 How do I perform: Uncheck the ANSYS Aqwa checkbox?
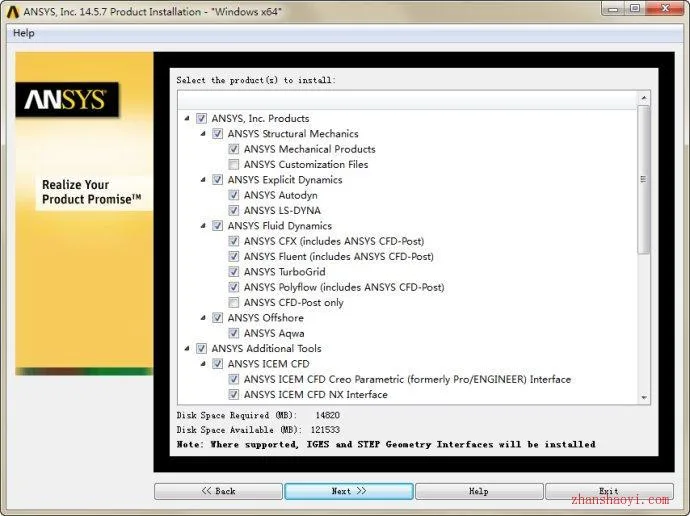tap(234, 333)
